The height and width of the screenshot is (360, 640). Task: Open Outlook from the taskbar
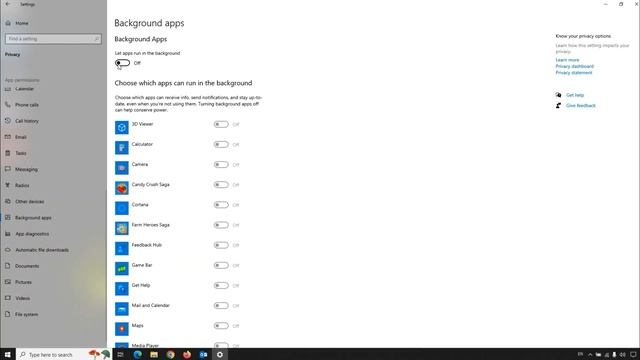pos(203,354)
